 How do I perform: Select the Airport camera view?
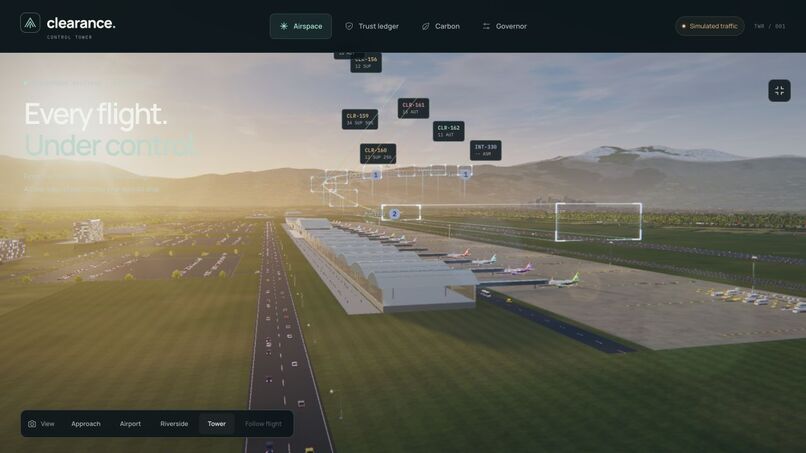click(130, 424)
